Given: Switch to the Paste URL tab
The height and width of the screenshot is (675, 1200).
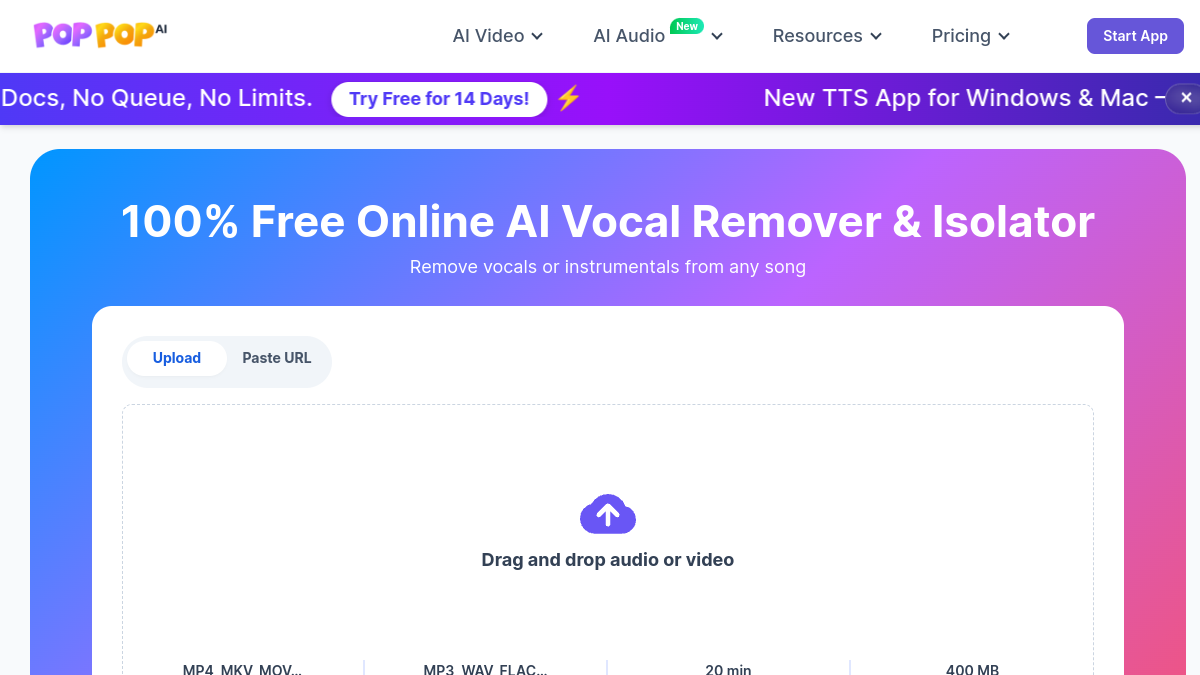Looking at the screenshot, I should pyautogui.click(x=277, y=358).
